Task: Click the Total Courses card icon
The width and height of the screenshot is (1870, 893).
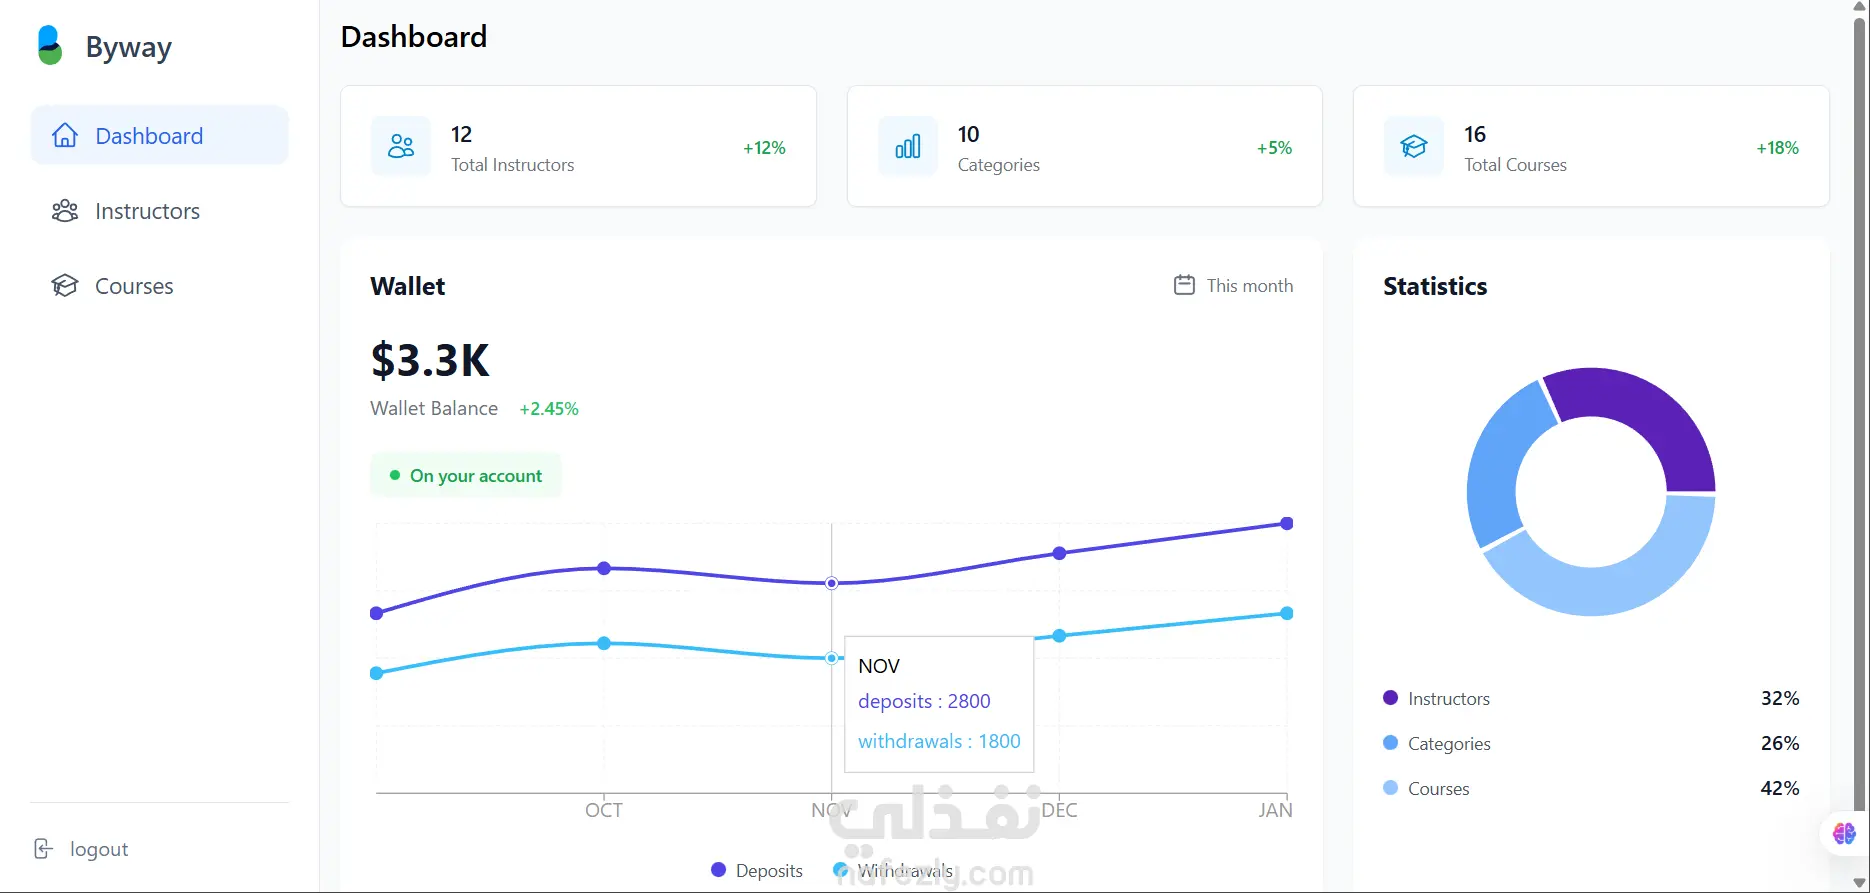Action: click(x=1414, y=147)
